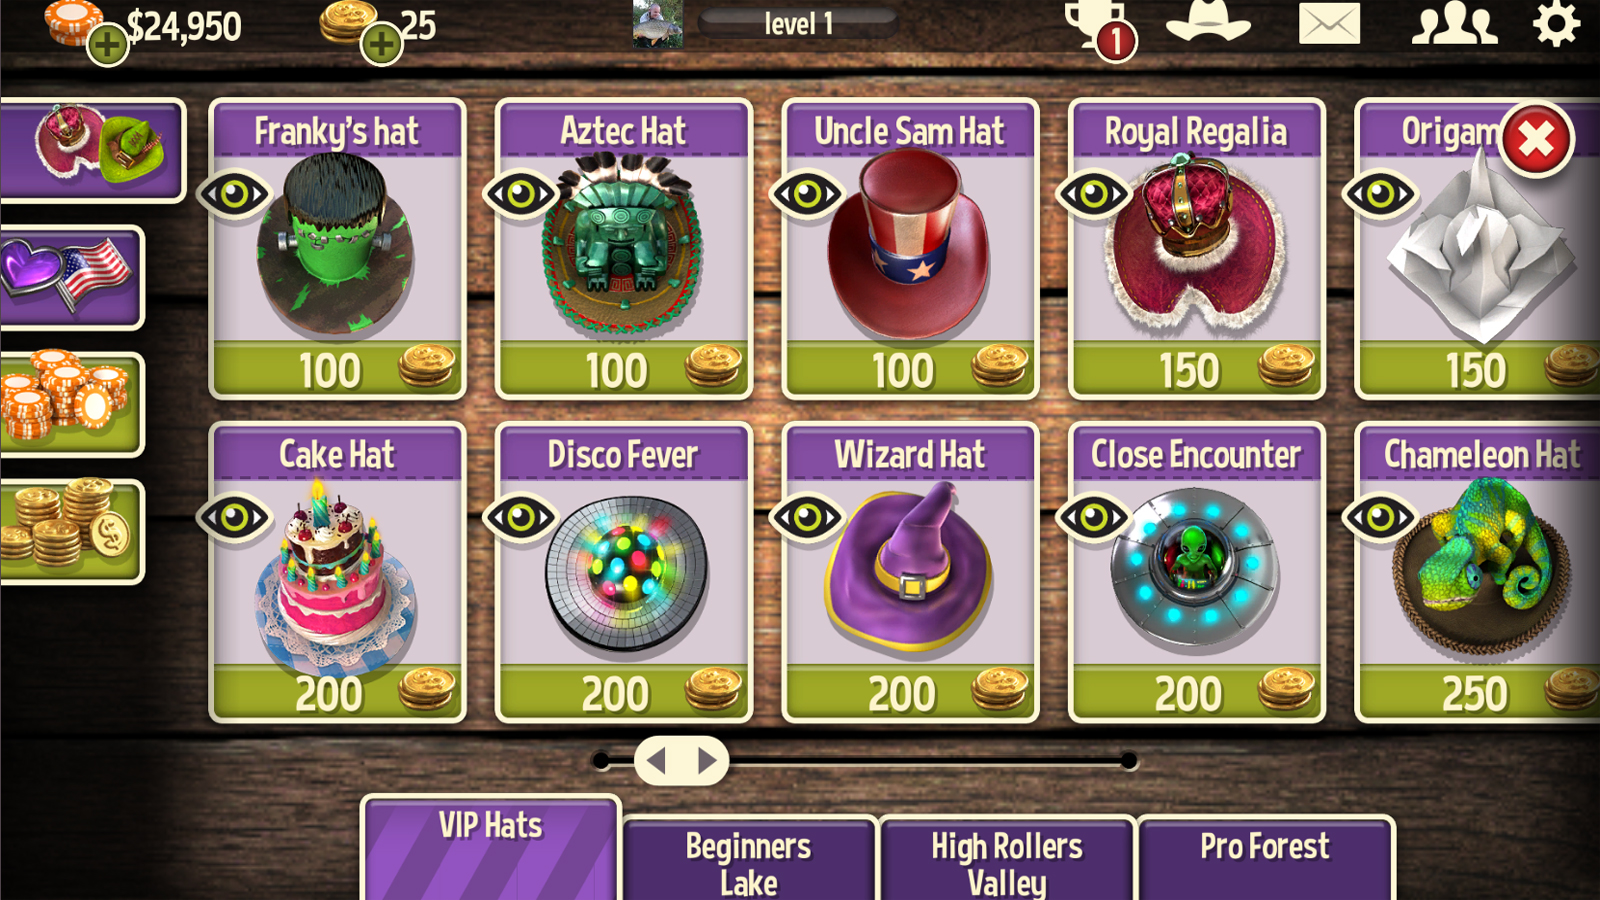
Task: Select the heart and flag category
Action: coord(71,277)
